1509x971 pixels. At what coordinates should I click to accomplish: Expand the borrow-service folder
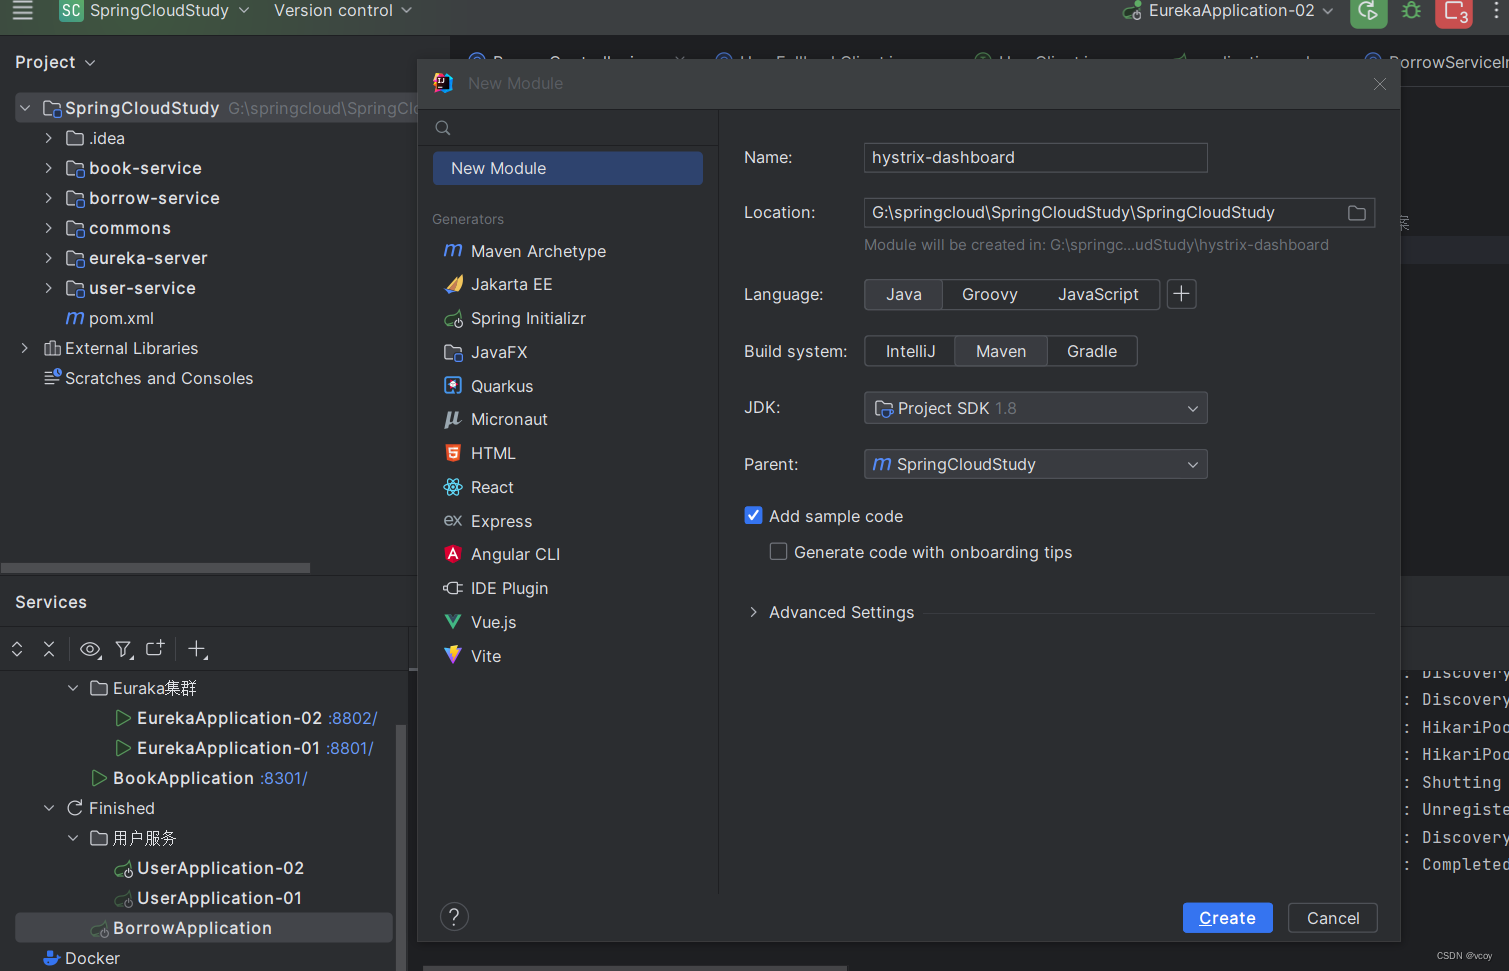pyautogui.click(x=48, y=198)
